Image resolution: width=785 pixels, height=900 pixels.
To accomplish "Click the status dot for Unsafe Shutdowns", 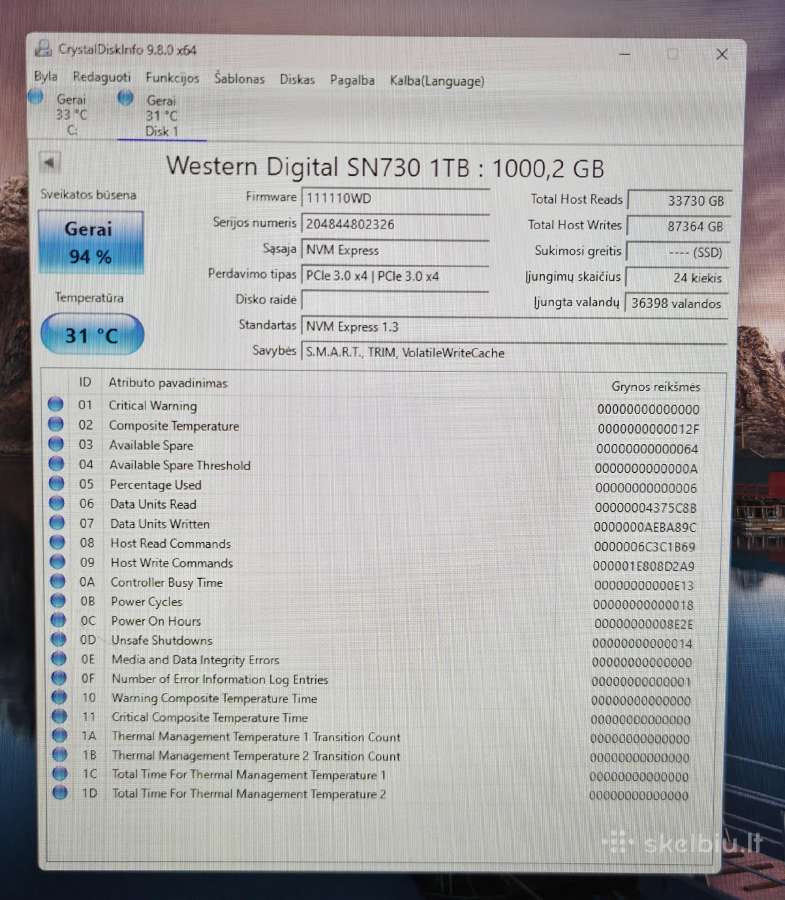I will pos(59,639).
